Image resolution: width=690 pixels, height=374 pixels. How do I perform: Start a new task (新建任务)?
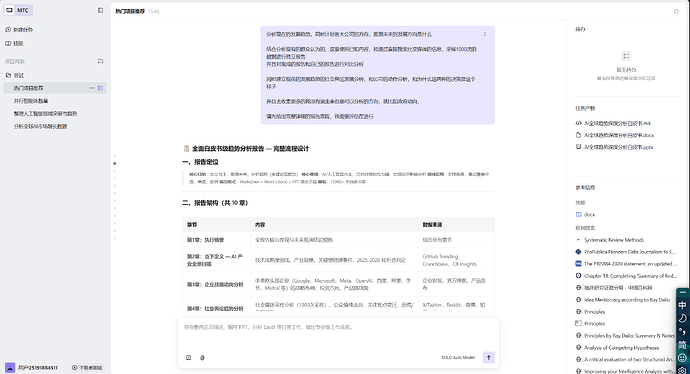click(19, 29)
